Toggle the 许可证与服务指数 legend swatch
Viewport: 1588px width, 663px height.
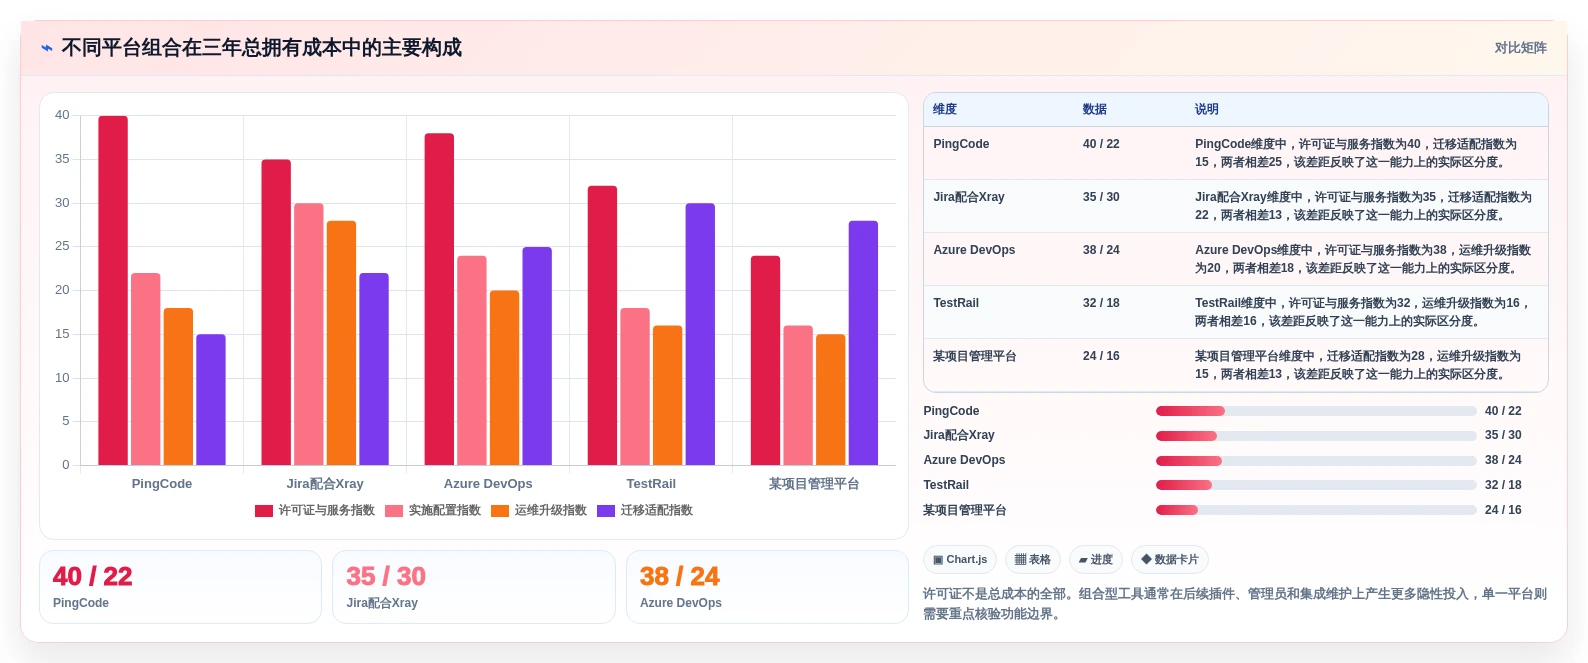[264, 511]
